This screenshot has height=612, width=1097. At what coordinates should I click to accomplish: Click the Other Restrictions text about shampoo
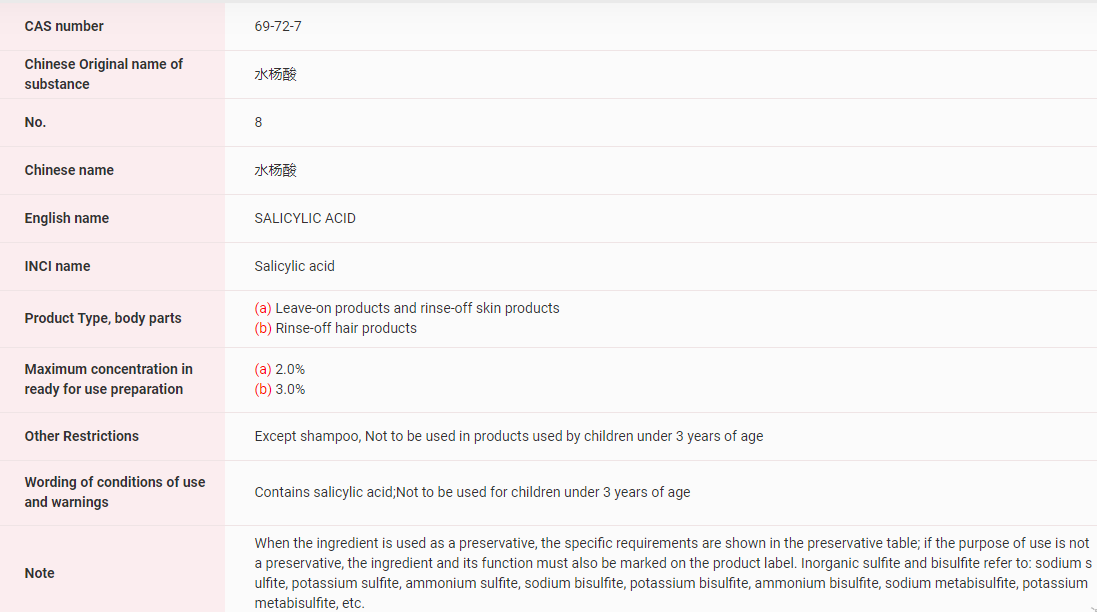509,436
